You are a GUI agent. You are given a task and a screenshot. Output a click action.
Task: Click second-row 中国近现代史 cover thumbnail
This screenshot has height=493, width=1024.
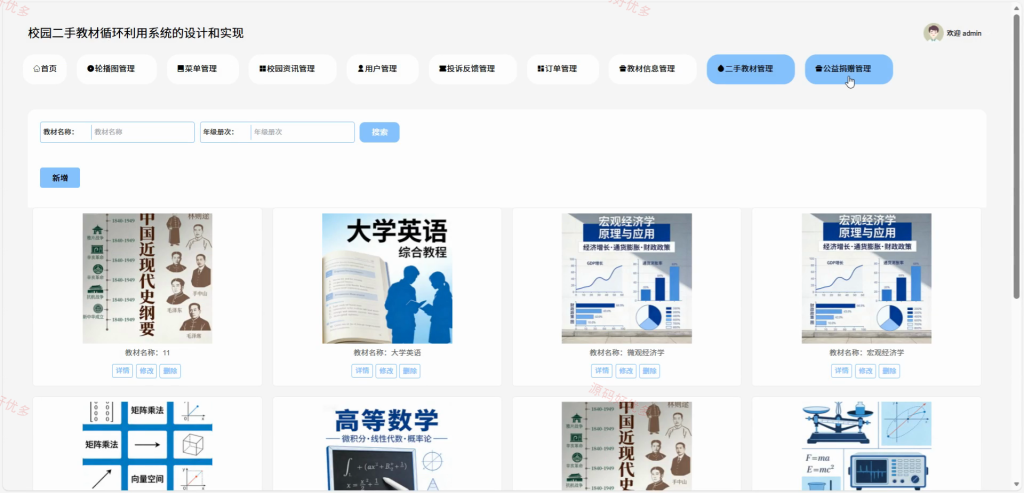(x=627, y=446)
